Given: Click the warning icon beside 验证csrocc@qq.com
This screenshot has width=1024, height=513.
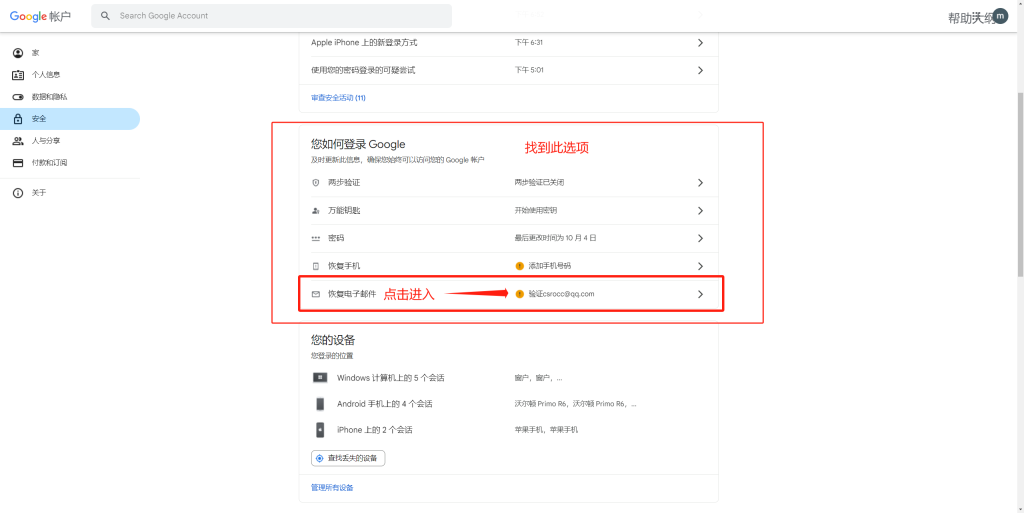Looking at the screenshot, I should (520, 294).
